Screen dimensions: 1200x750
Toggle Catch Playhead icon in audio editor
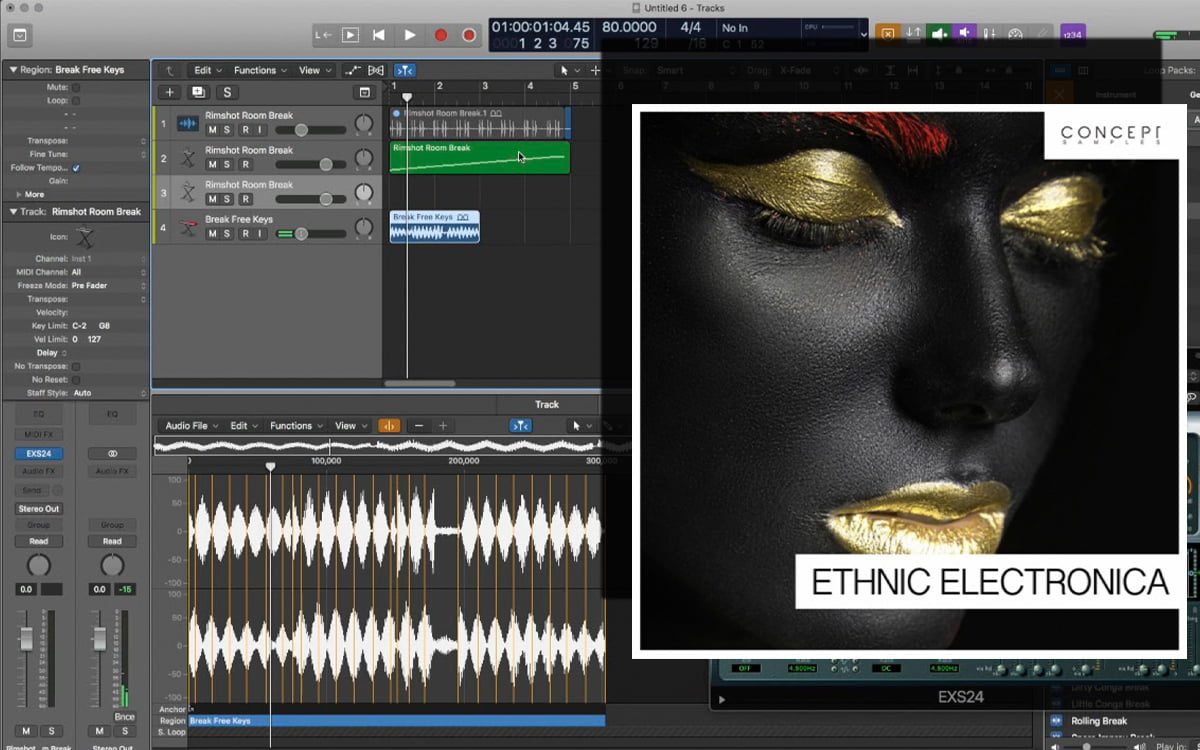click(520, 425)
